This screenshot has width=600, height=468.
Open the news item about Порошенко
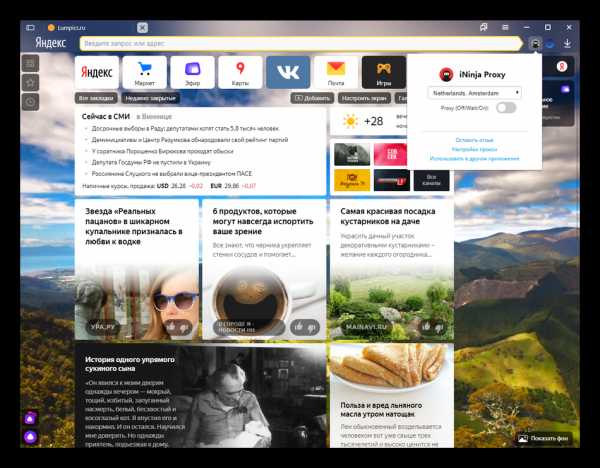[x=162, y=151]
